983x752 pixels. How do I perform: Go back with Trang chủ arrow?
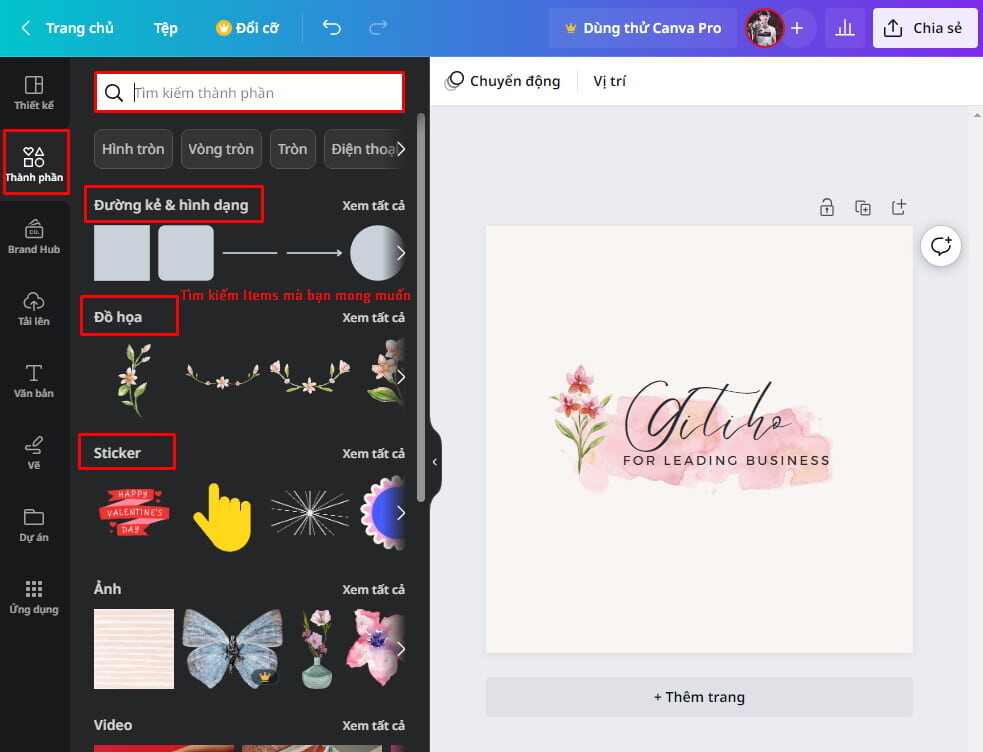click(26, 28)
